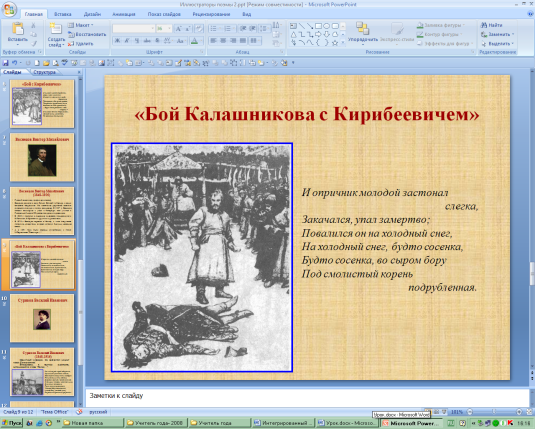The height and width of the screenshot is (429, 535).
Task: Open the font name combo box
Action: click(134, 29)
